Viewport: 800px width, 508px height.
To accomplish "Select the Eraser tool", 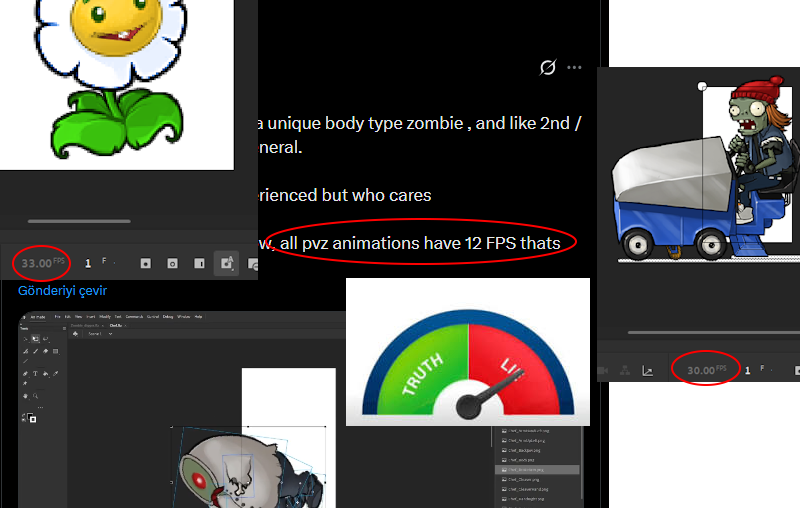I will (x=45, y=351).
